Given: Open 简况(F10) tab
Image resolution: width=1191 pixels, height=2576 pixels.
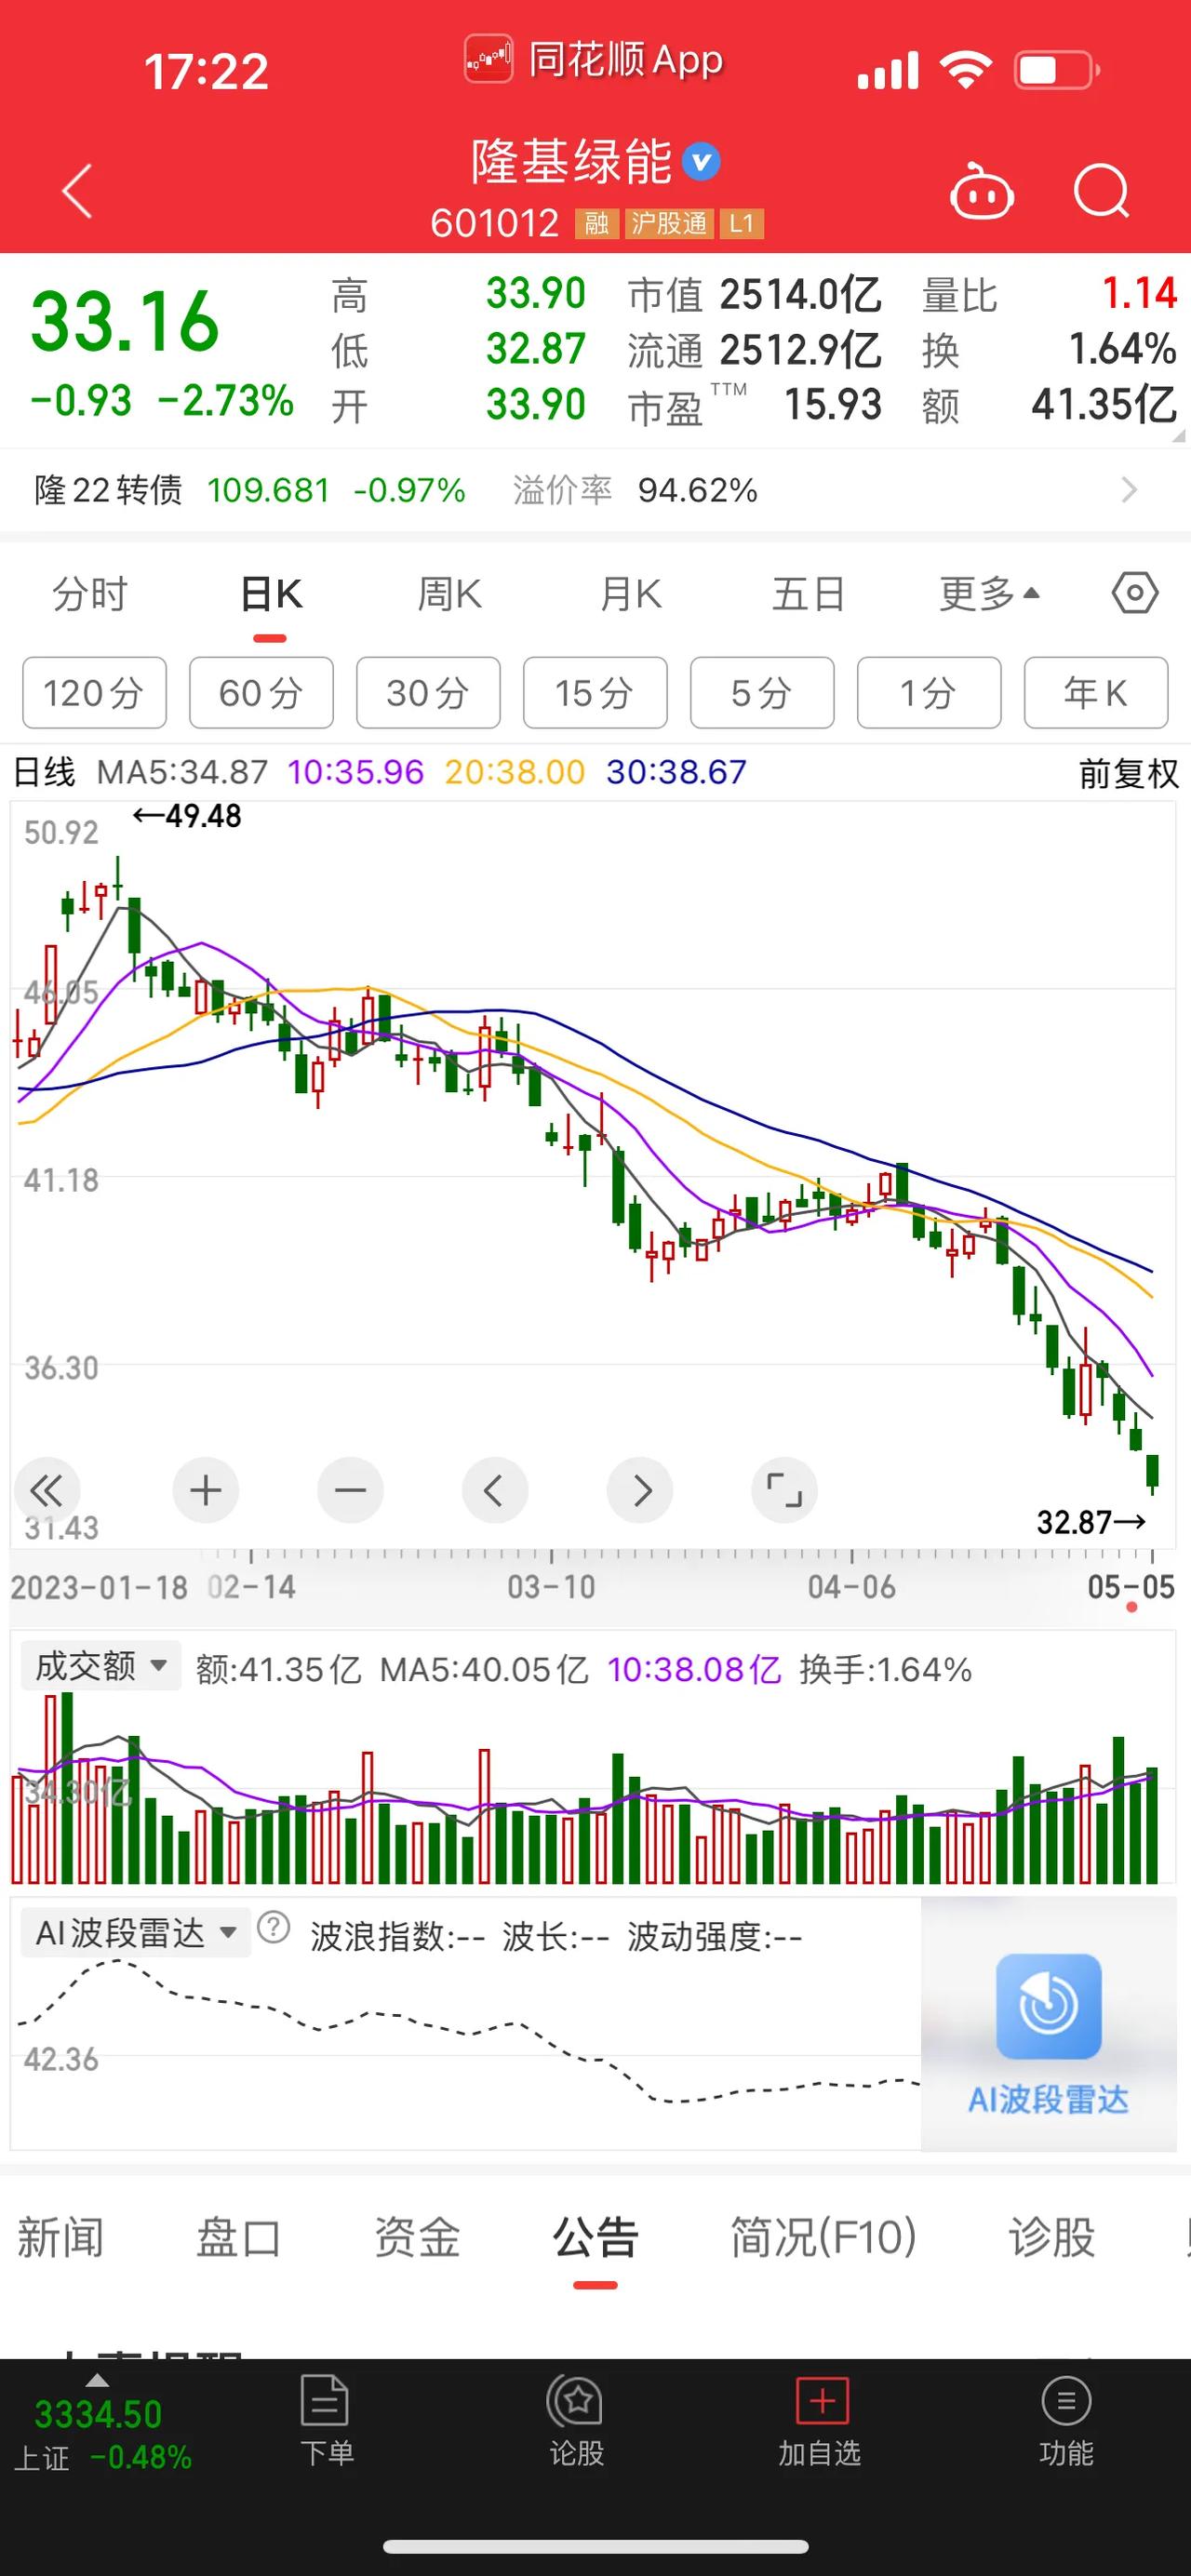Looking at the screenshot, I should click(x=823, y=2236).
